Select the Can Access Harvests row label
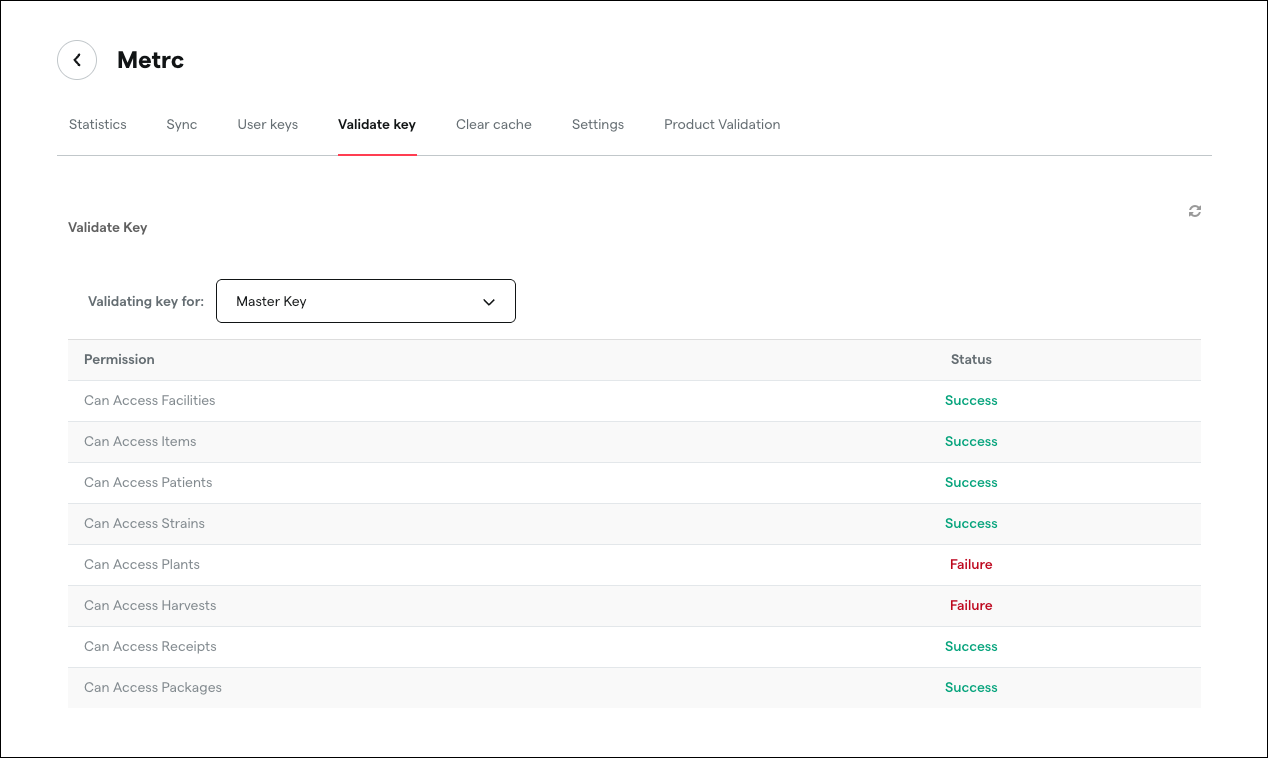Image resolution: width=1268 pixels, height=758 pixels. [150, 605]
